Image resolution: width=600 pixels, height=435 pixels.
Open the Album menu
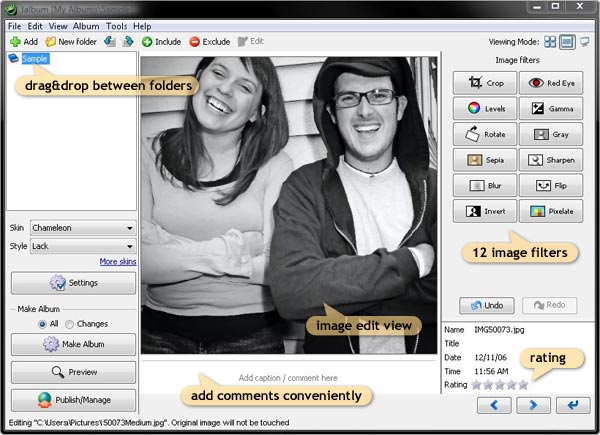point(86,25)
